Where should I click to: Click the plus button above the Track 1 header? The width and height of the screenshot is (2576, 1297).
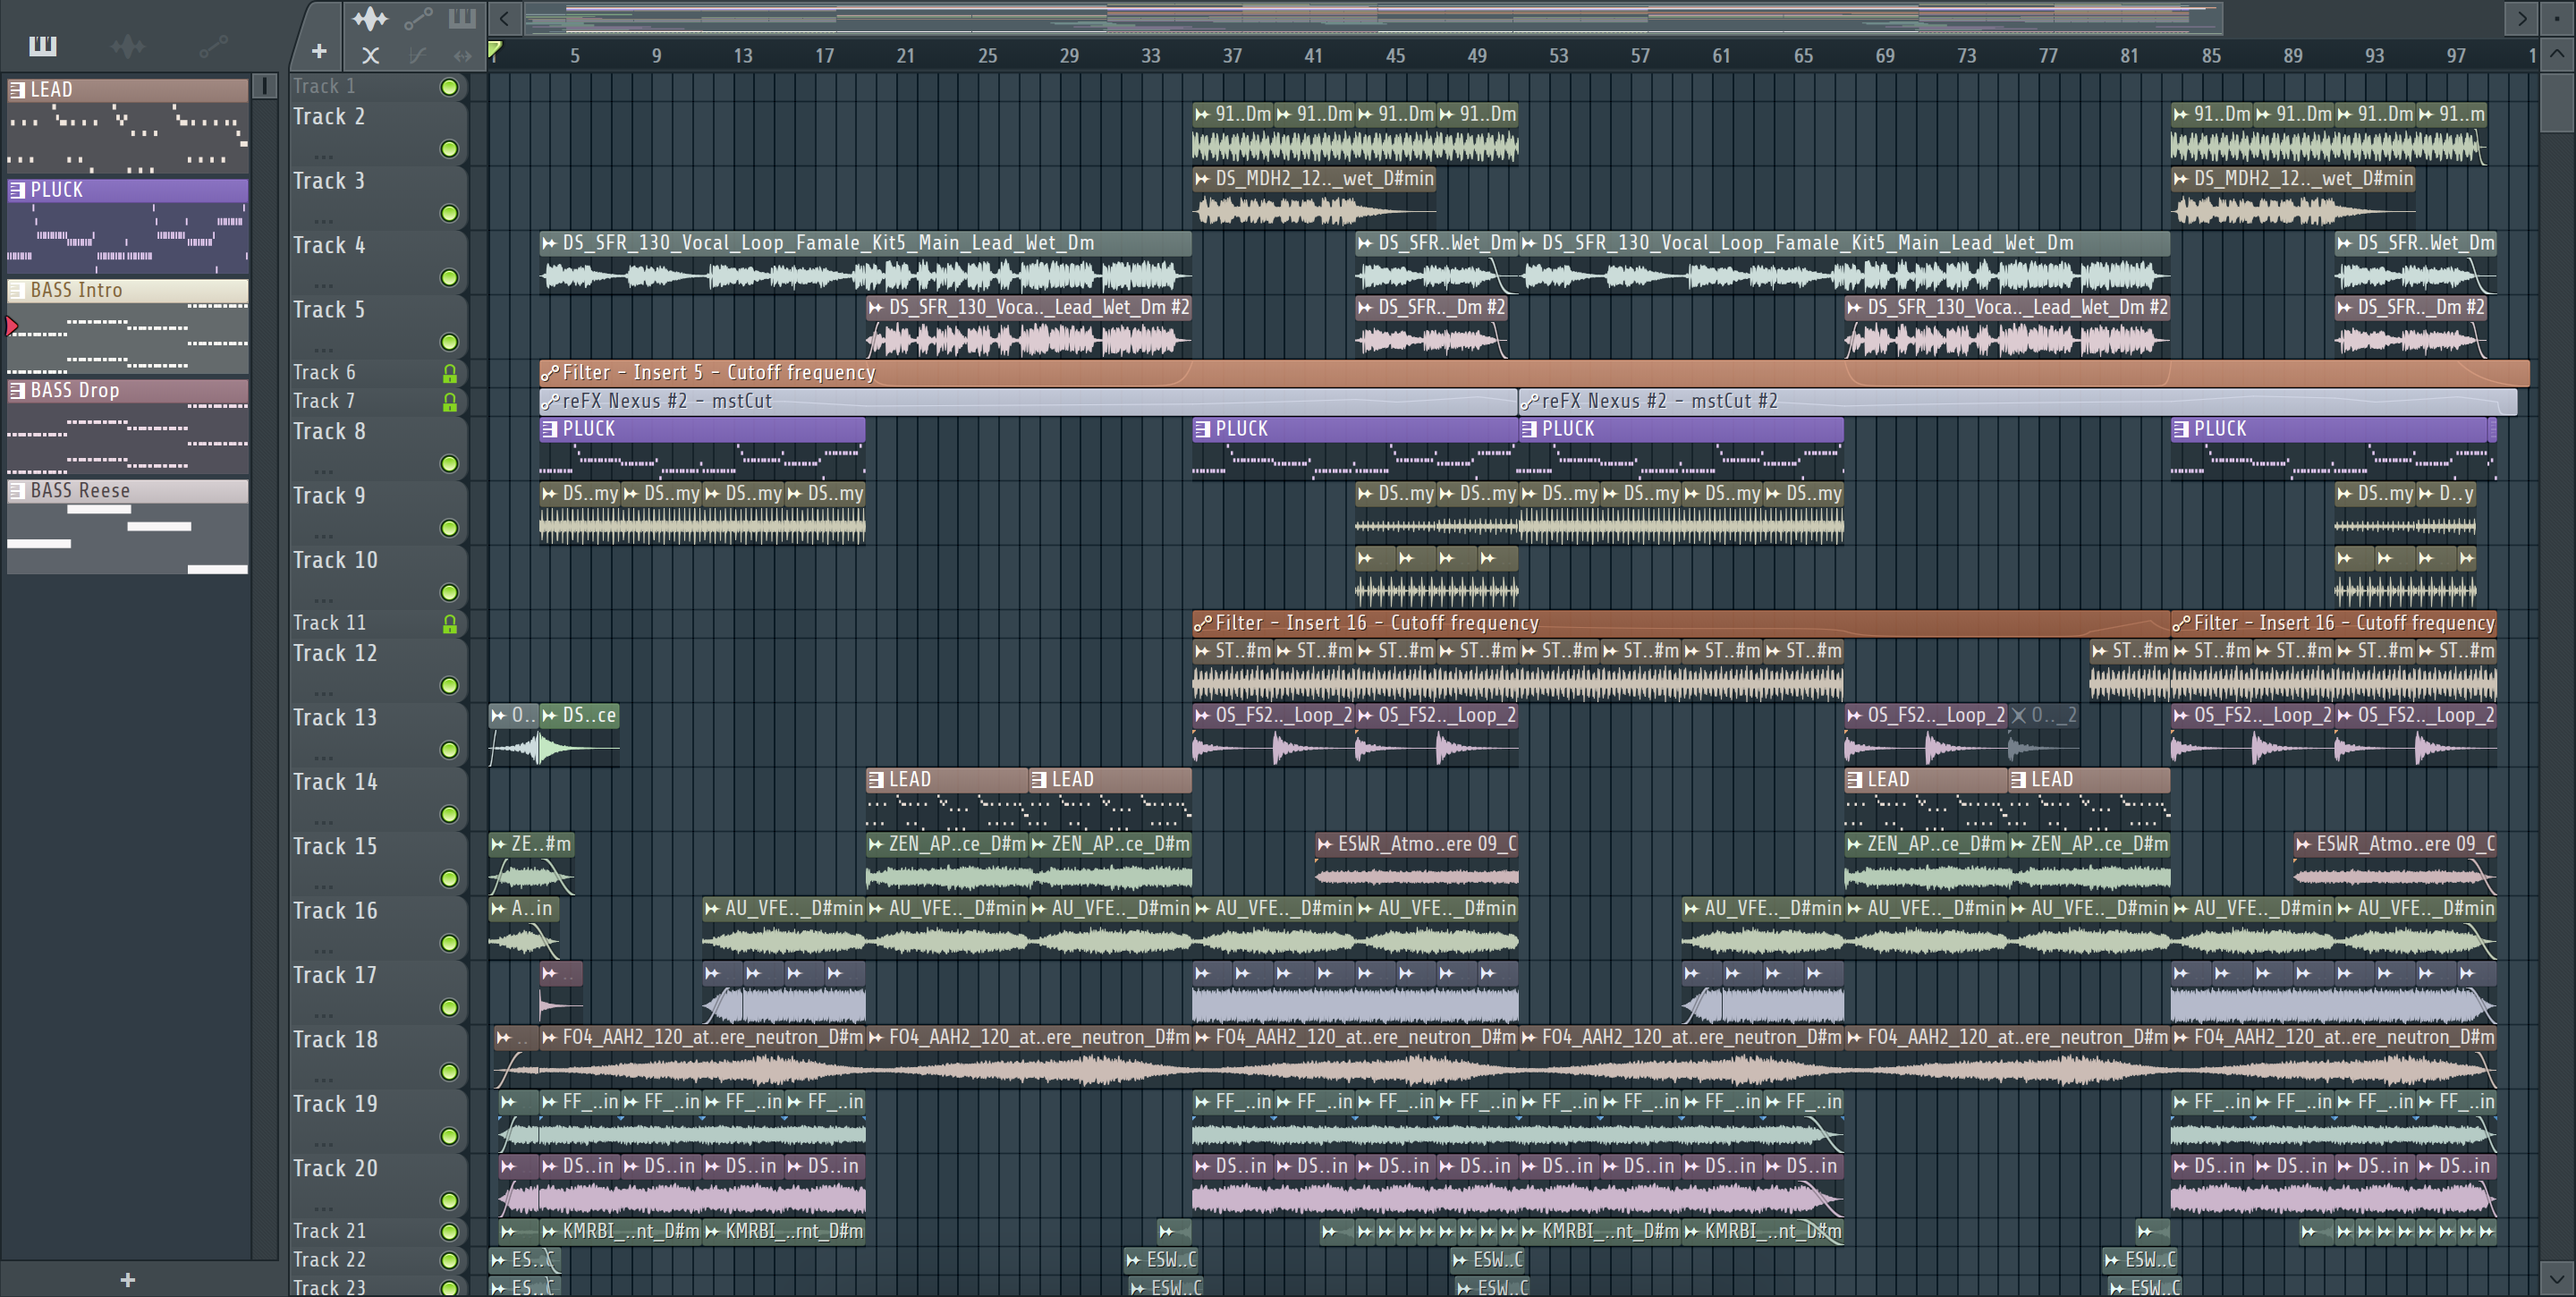point(319,51)
